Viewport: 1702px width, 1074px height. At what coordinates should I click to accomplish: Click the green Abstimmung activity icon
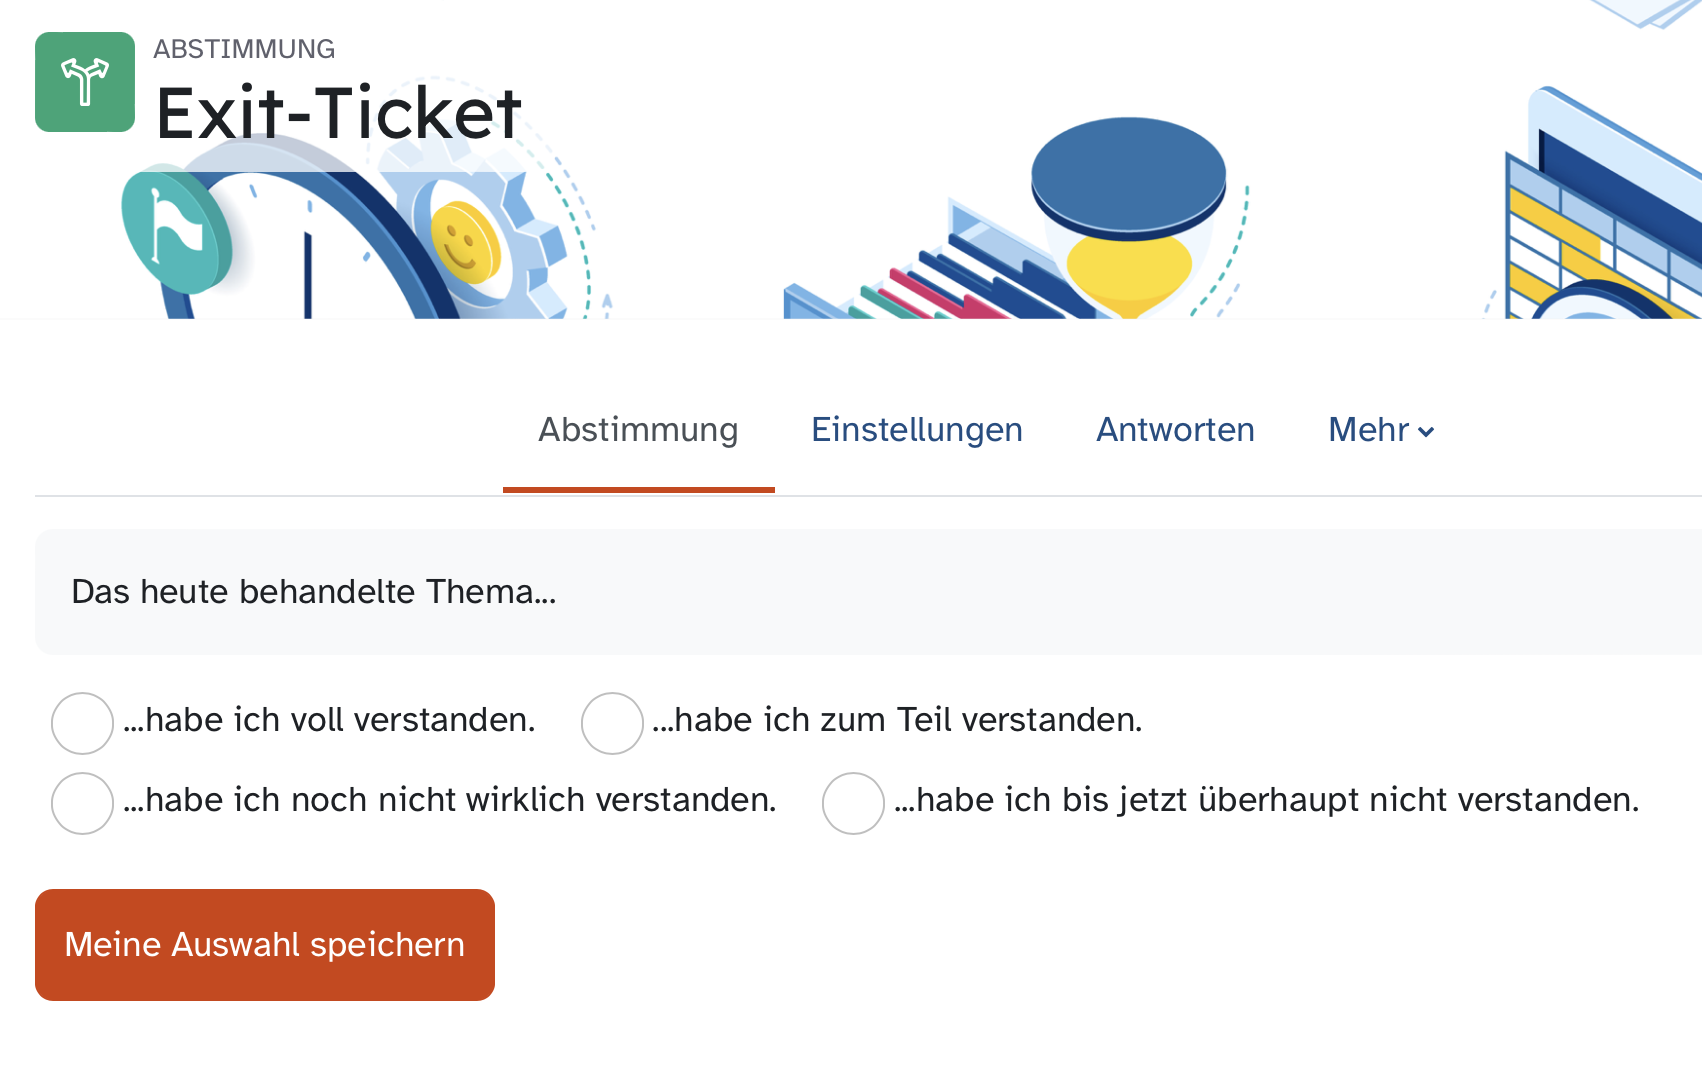point(85,82)
